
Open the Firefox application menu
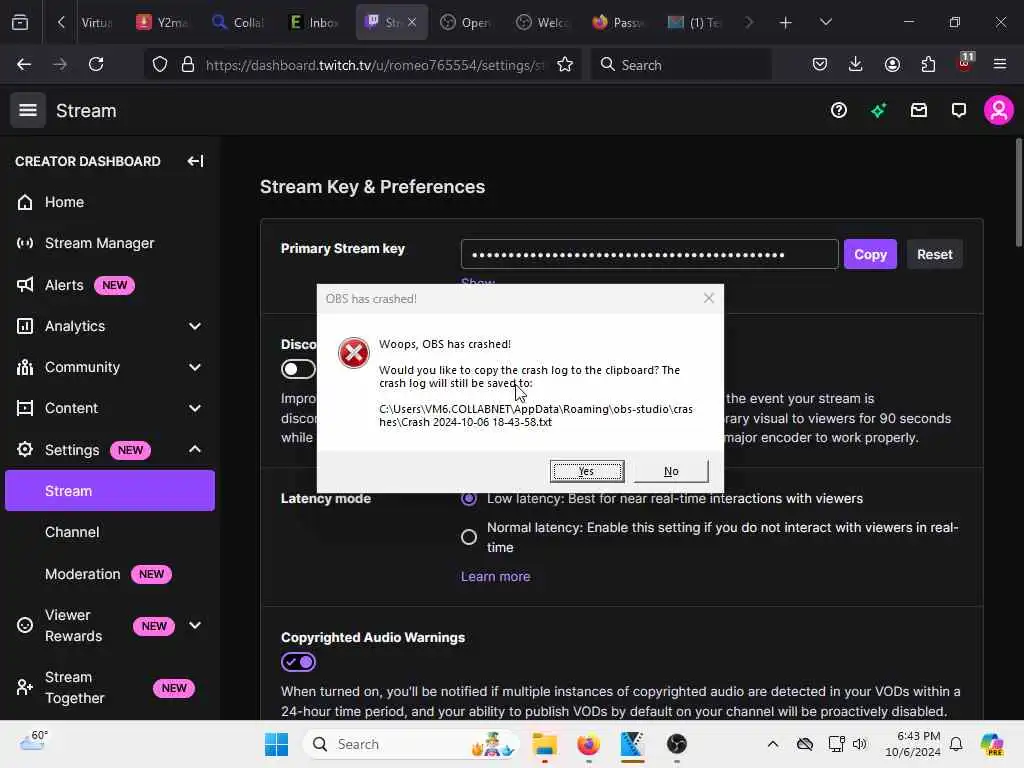coord(1000,64)
